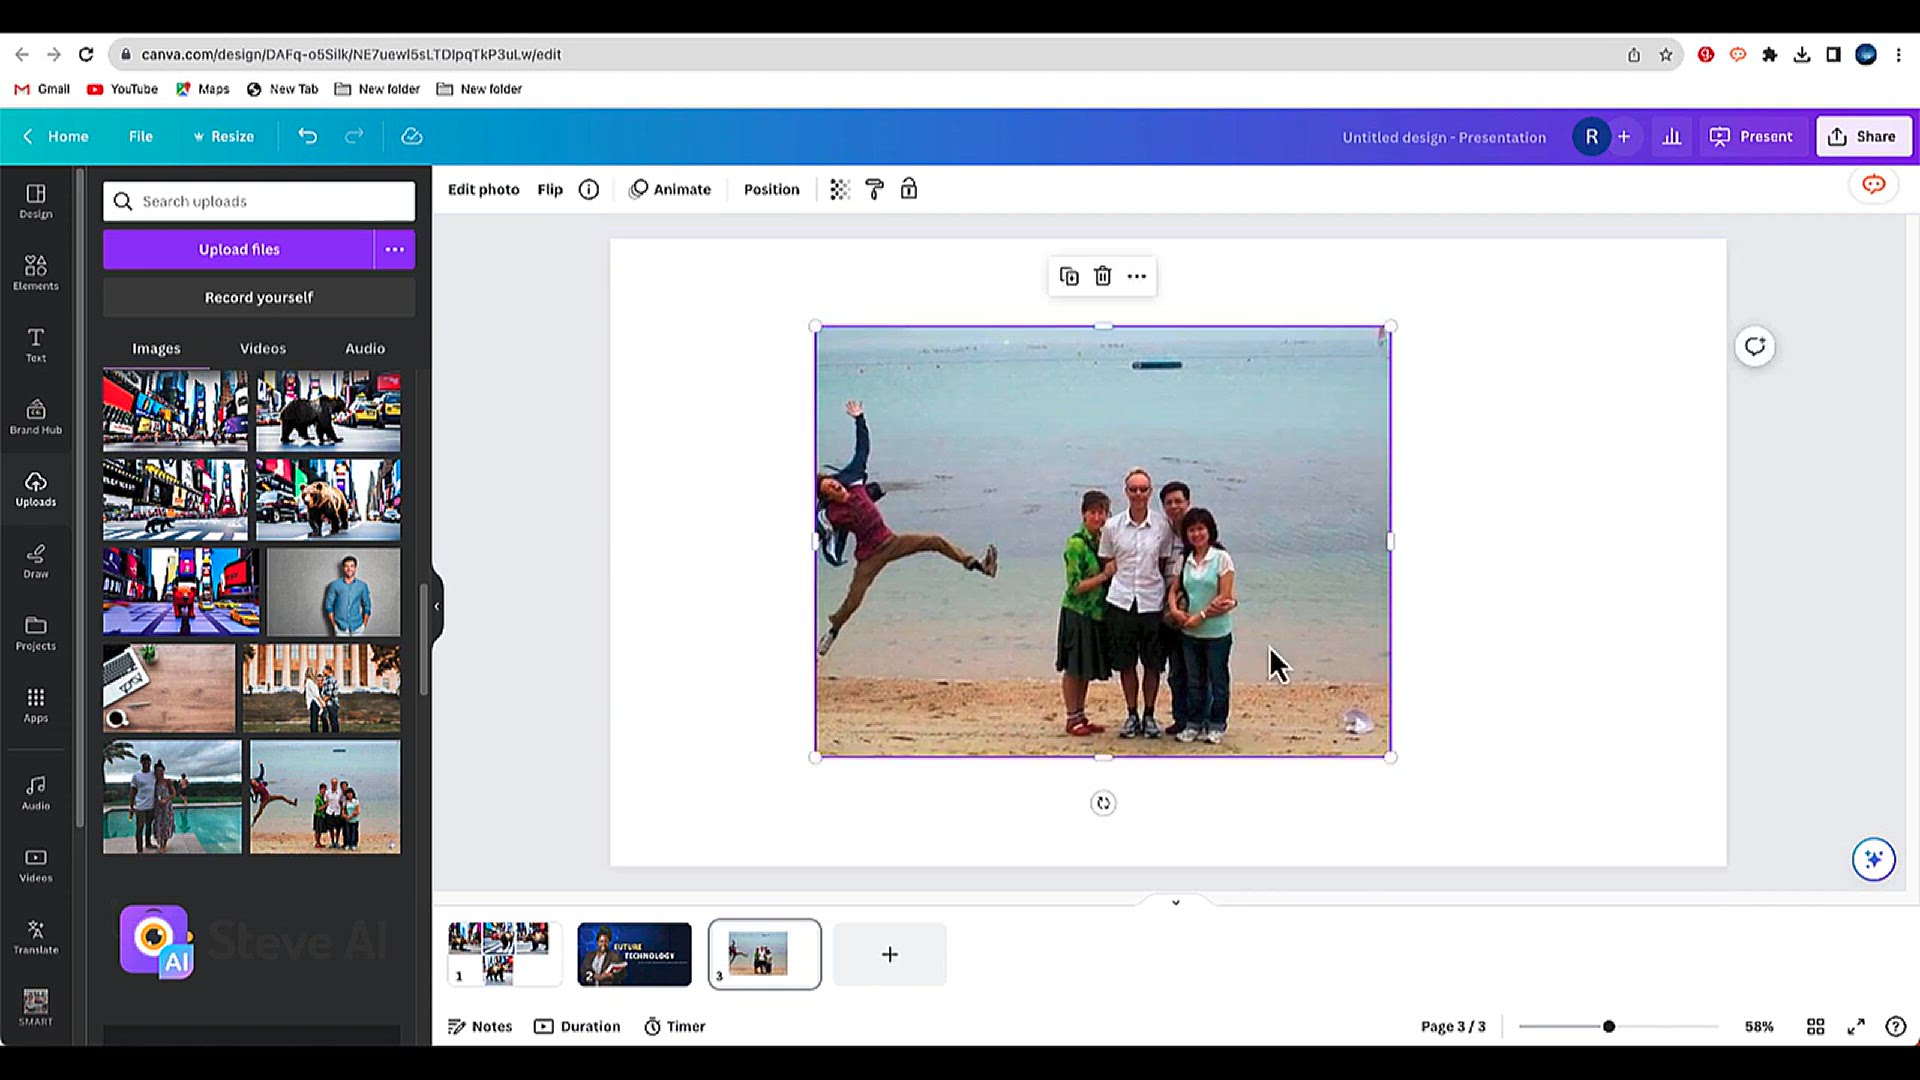Open the Uploads panel
Image resolution: width=1920 pixels, height=1080 pixels.
36,489
